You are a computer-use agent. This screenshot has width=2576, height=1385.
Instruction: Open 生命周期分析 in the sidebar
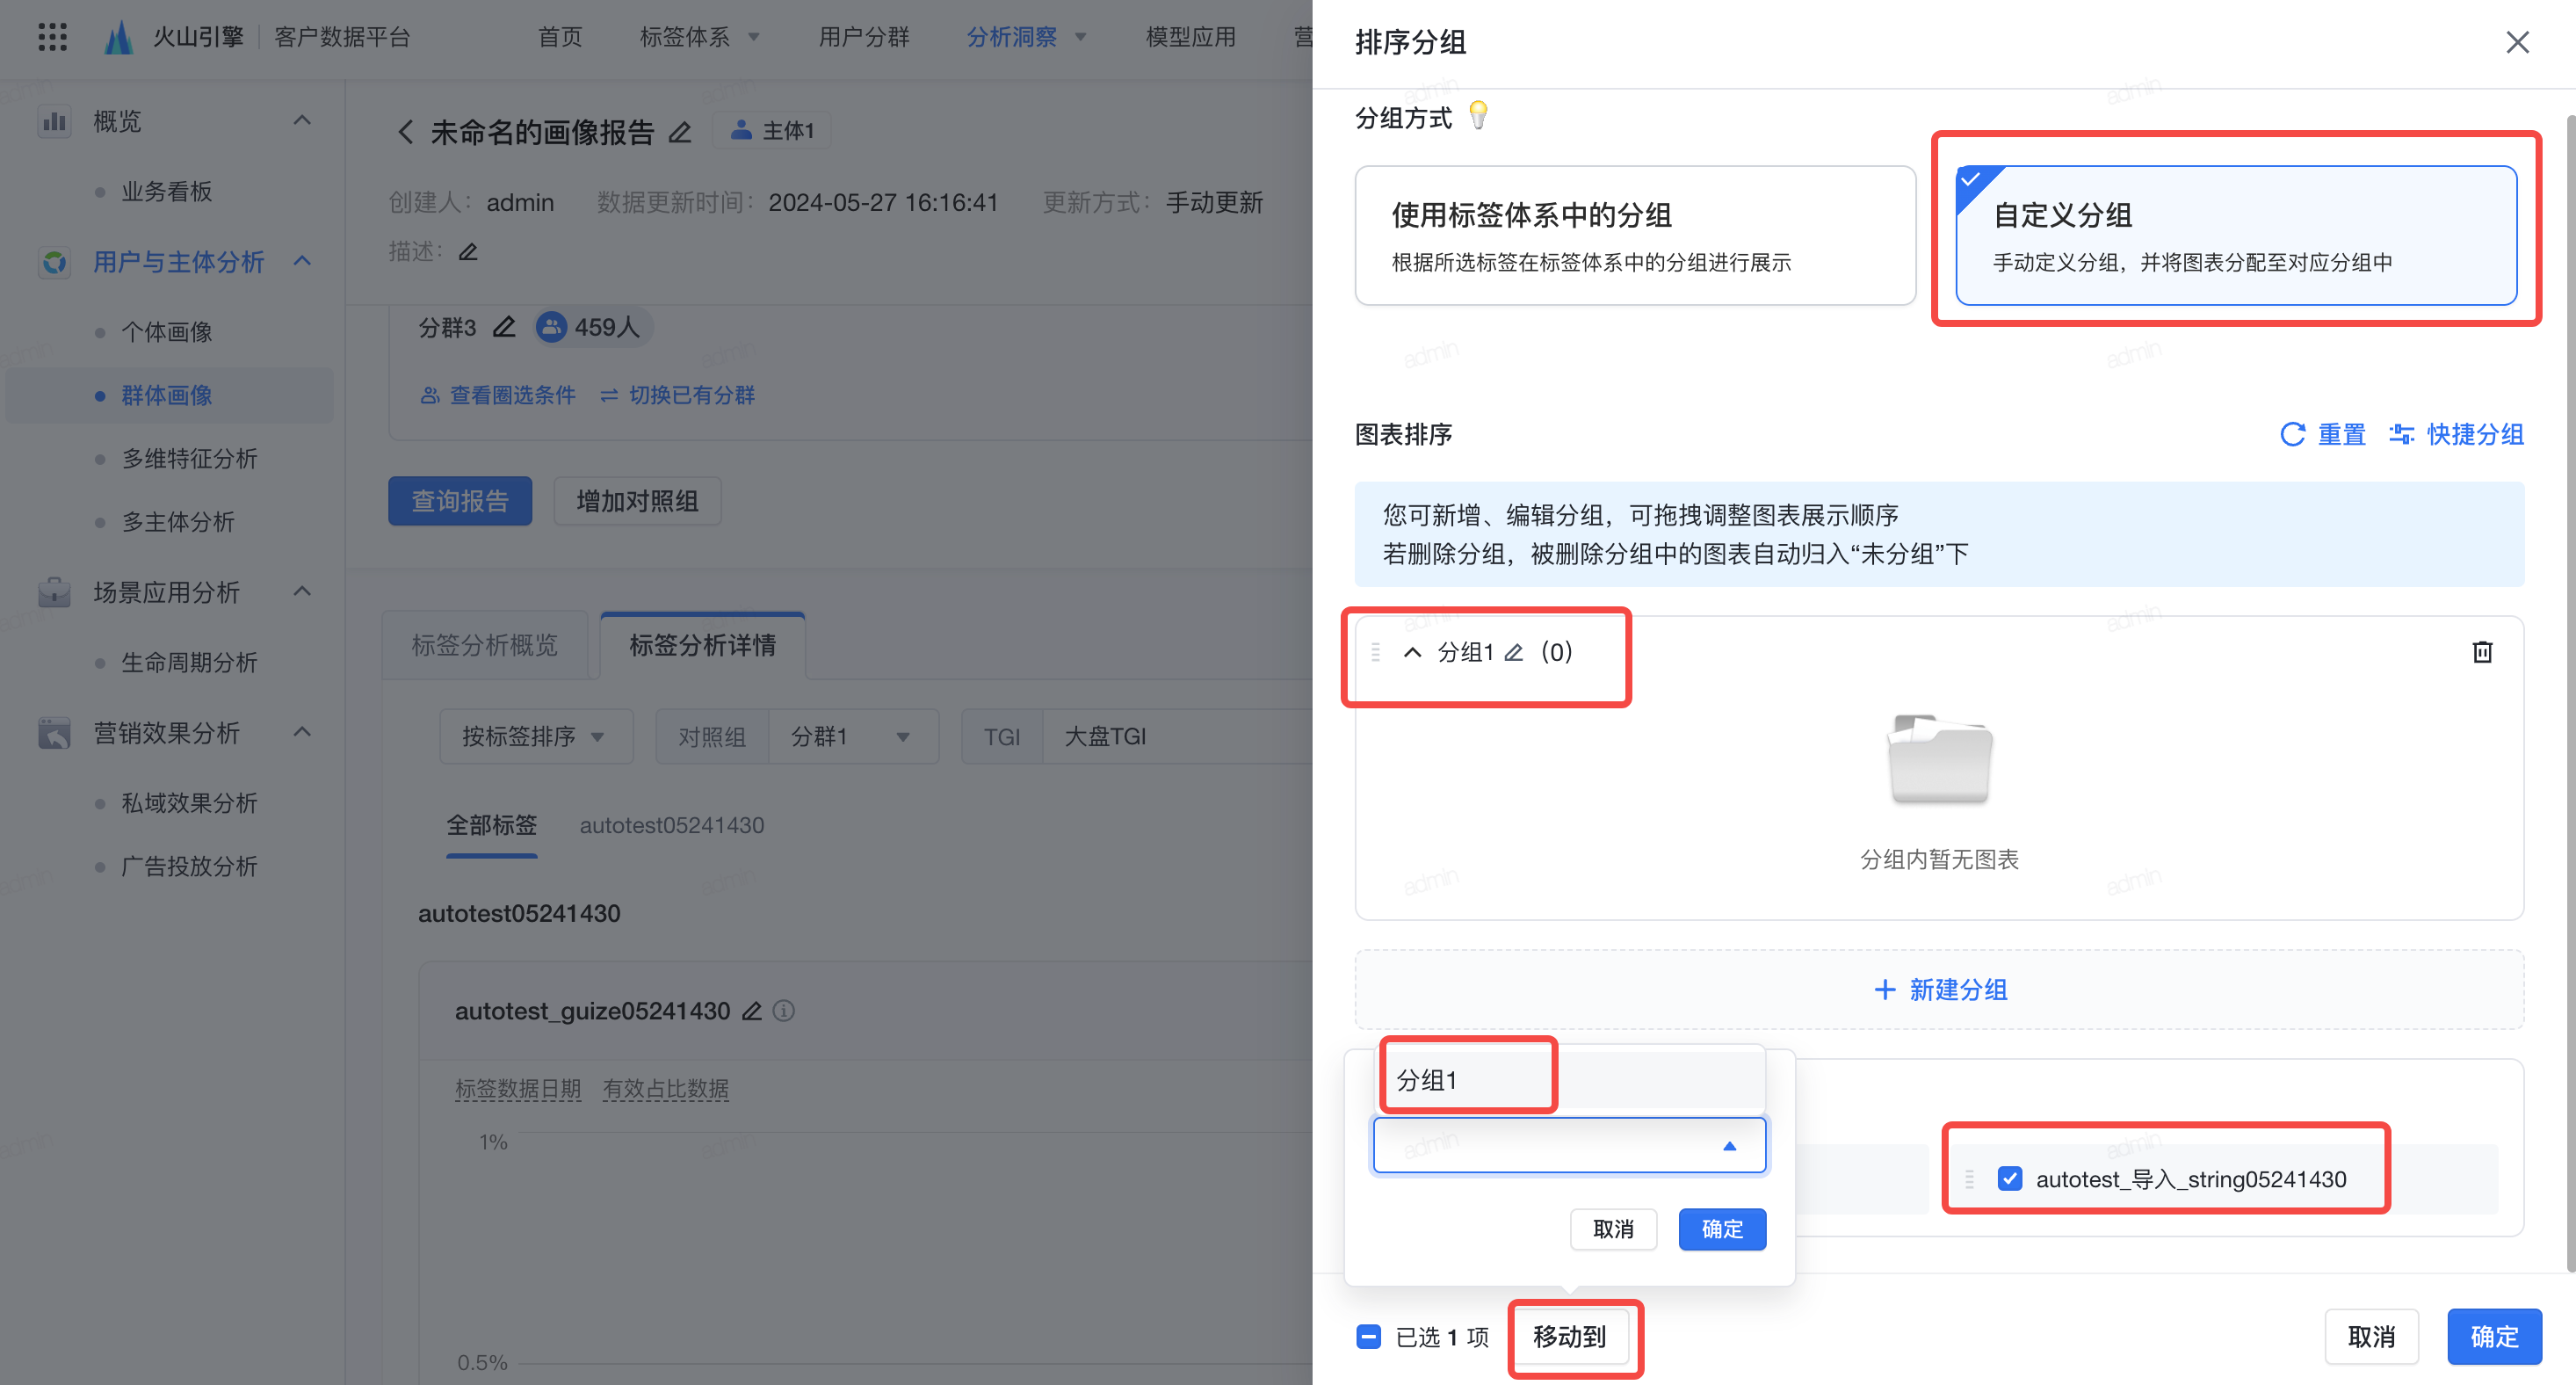[189, 662]
